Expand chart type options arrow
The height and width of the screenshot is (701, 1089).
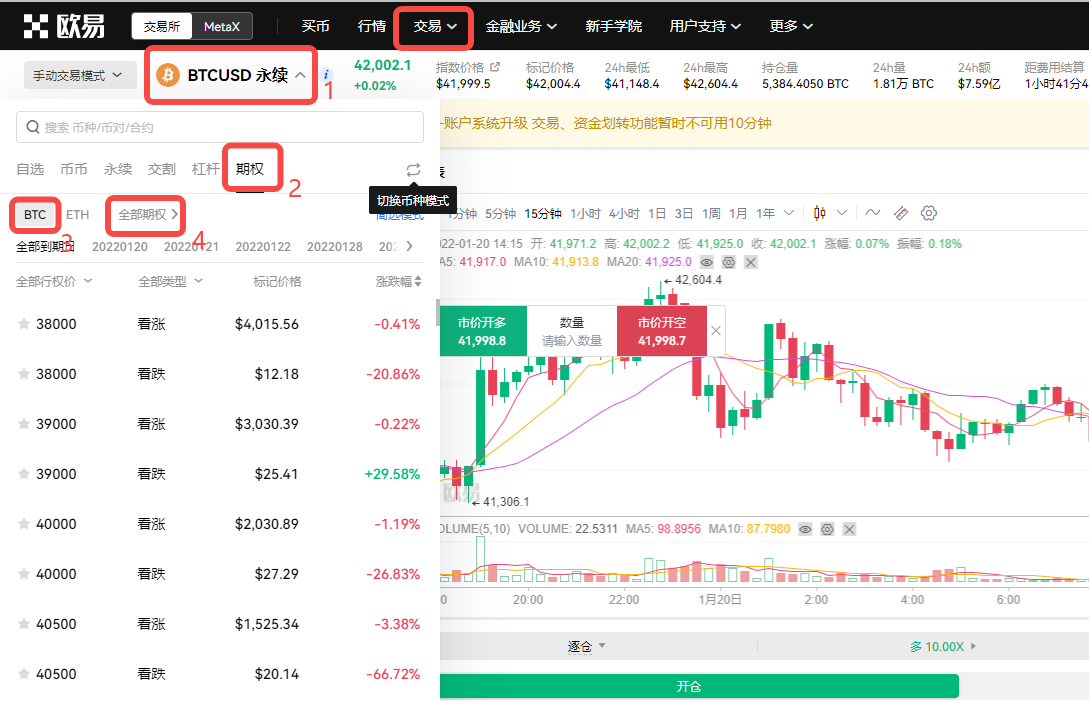click(842, 213)
